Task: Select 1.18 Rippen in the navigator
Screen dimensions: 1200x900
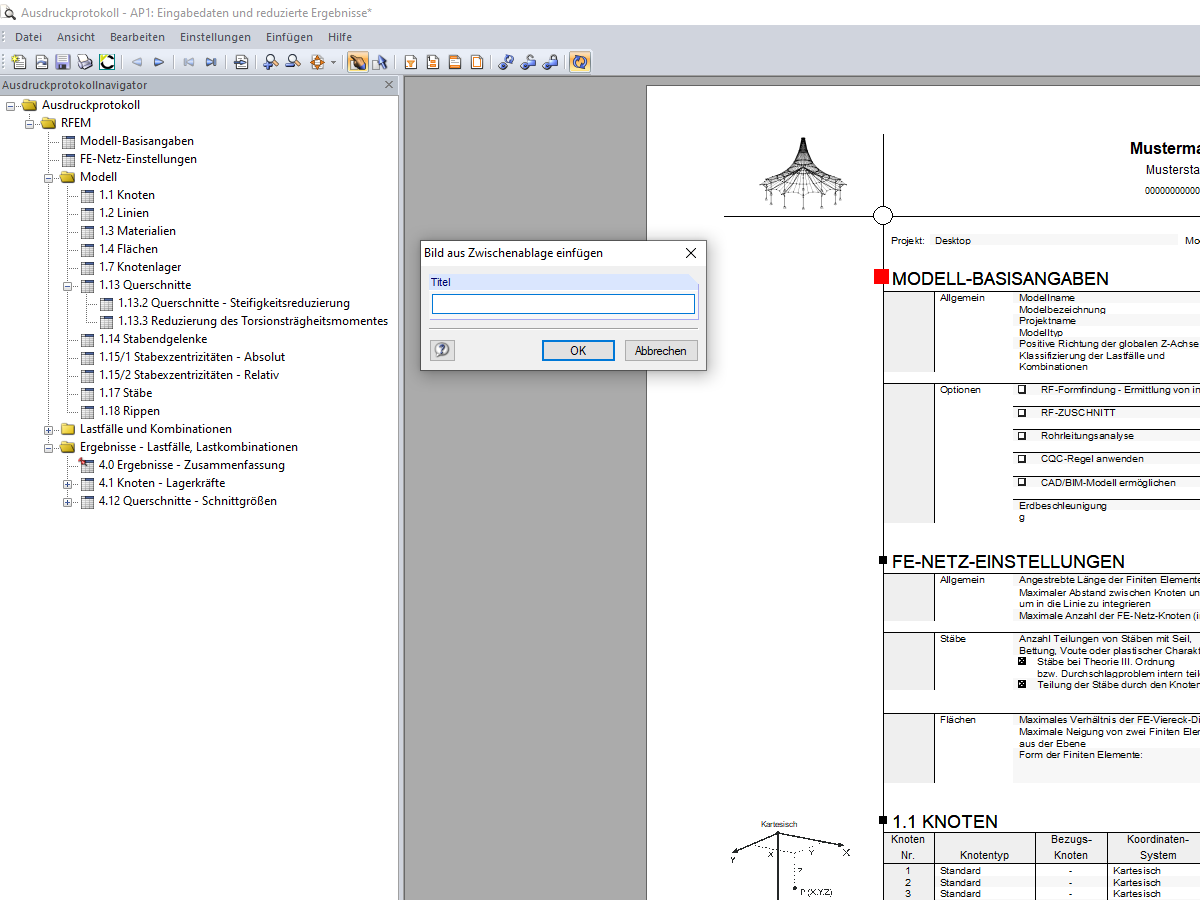Action: (129, 411)
